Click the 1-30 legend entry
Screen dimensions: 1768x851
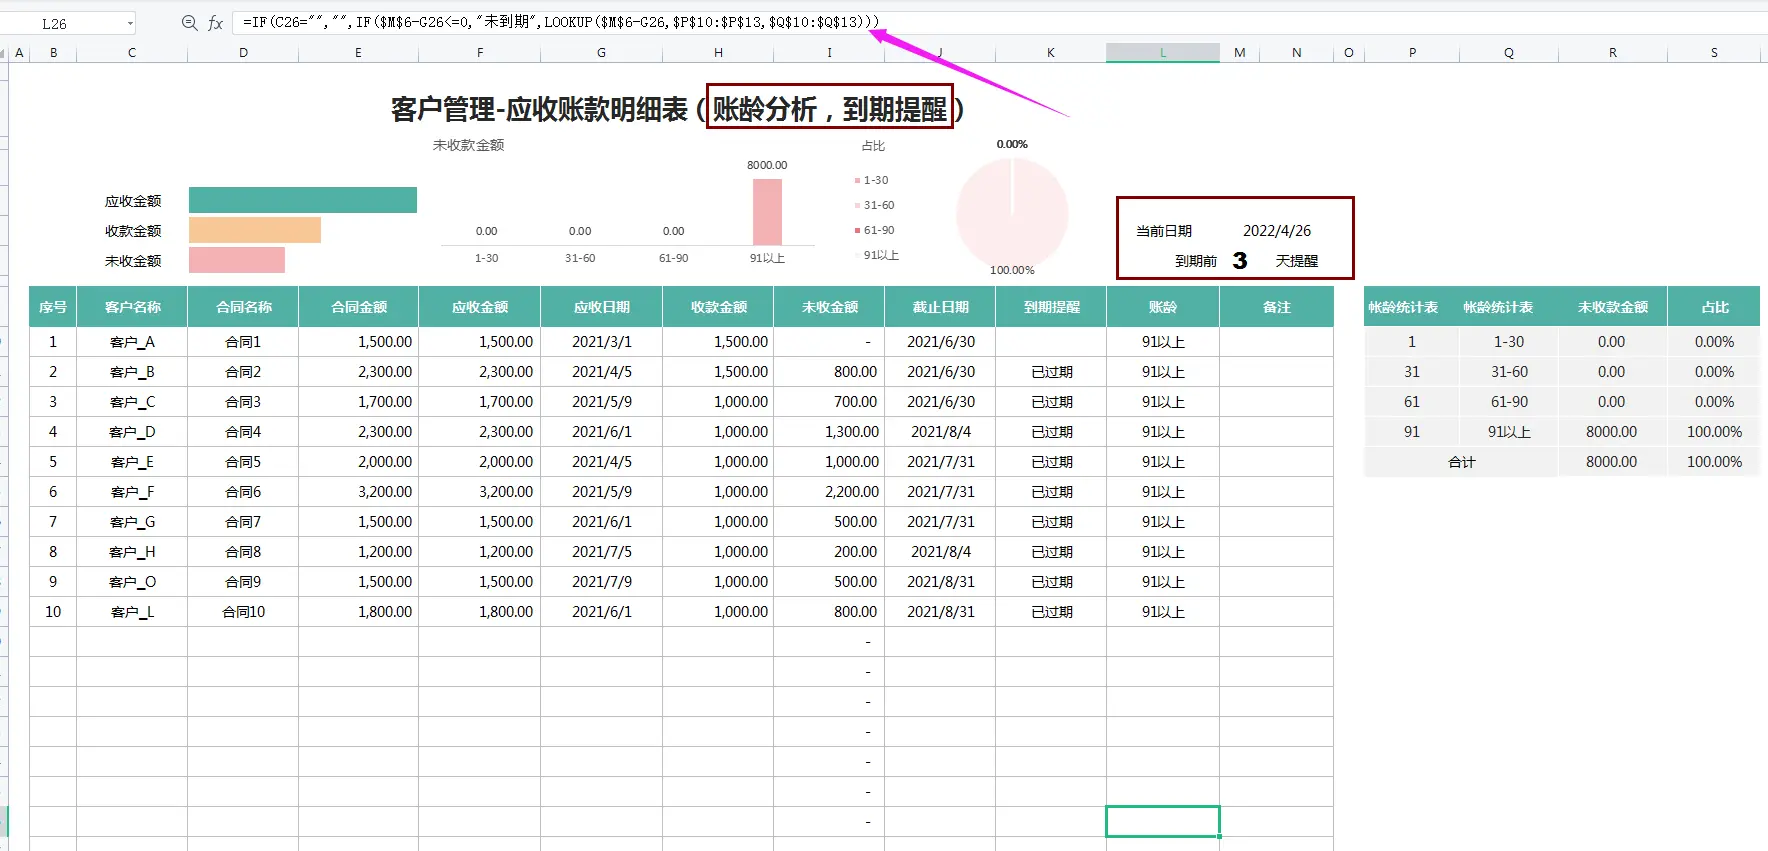point(871,180)
